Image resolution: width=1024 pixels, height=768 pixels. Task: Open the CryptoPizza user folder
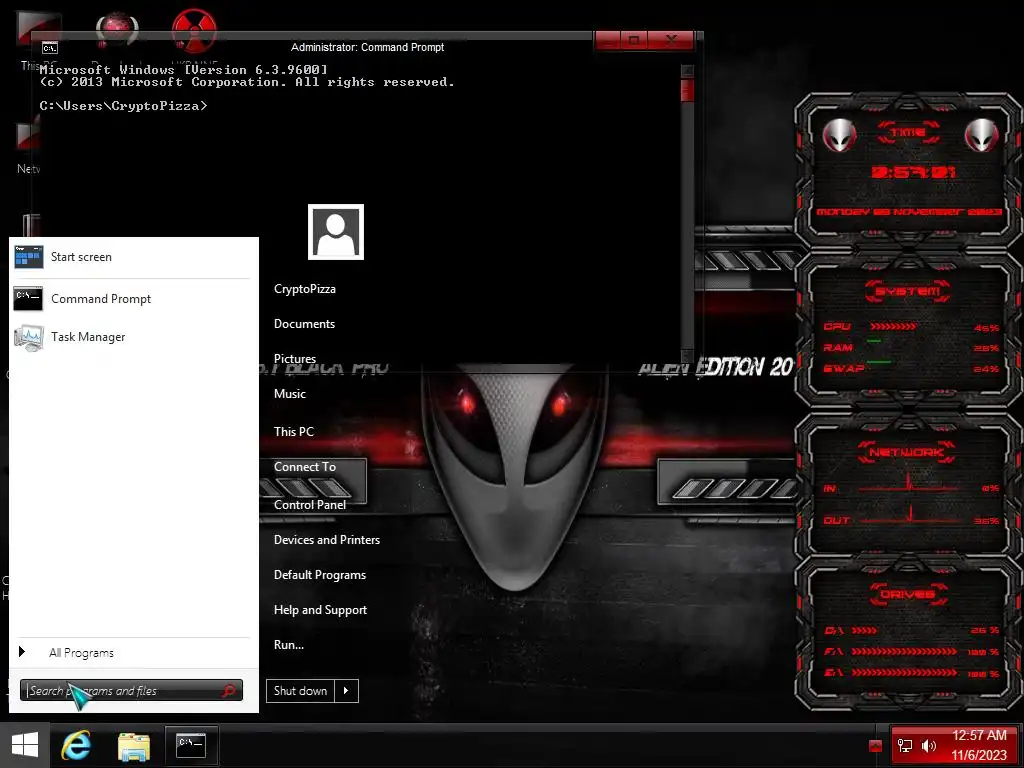[304, 289]
